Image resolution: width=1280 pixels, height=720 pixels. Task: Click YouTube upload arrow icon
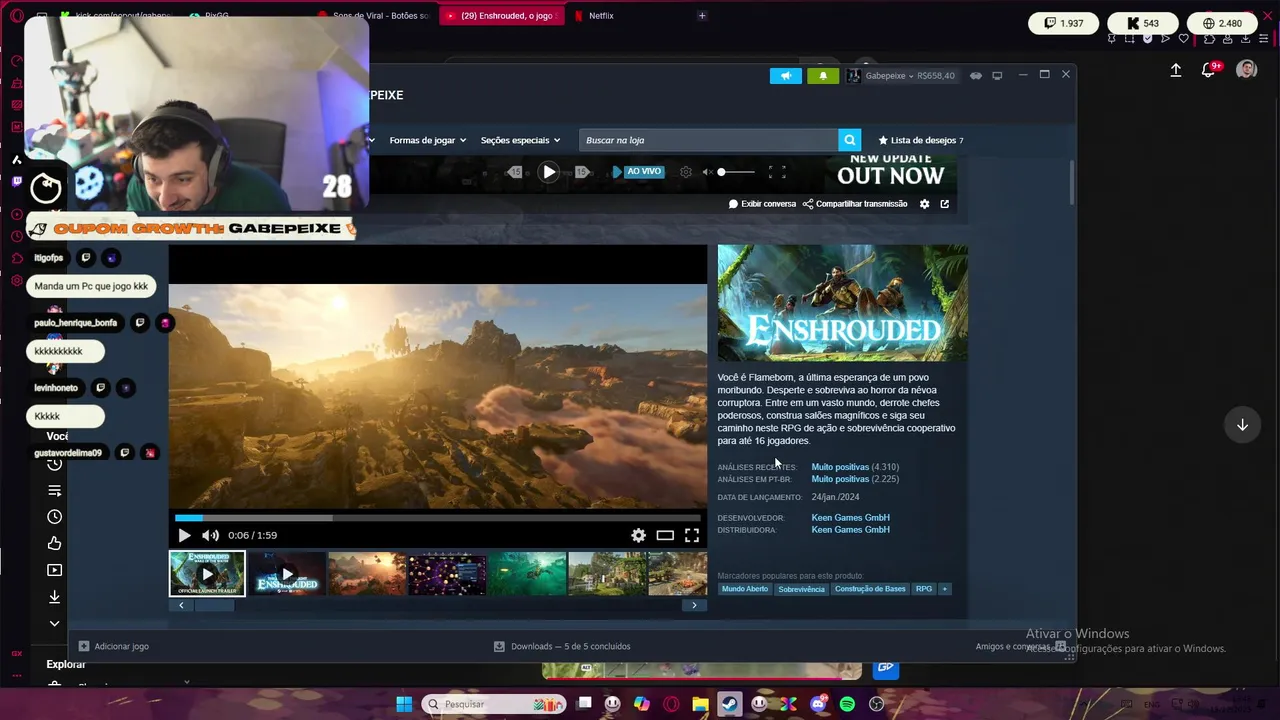pos(1176,70)
